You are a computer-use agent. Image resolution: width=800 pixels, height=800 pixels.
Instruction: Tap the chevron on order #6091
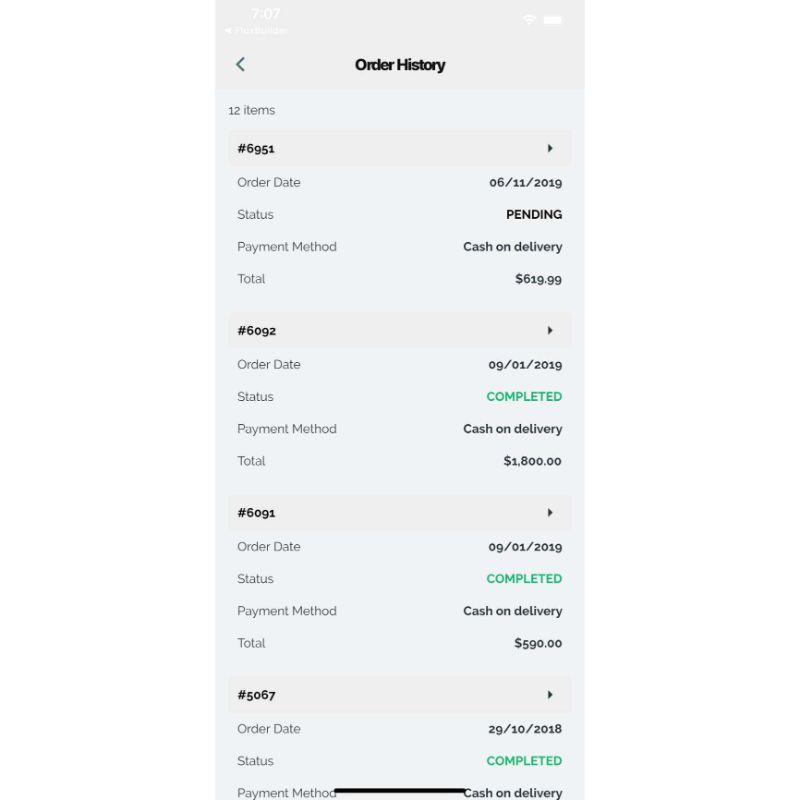551,512
